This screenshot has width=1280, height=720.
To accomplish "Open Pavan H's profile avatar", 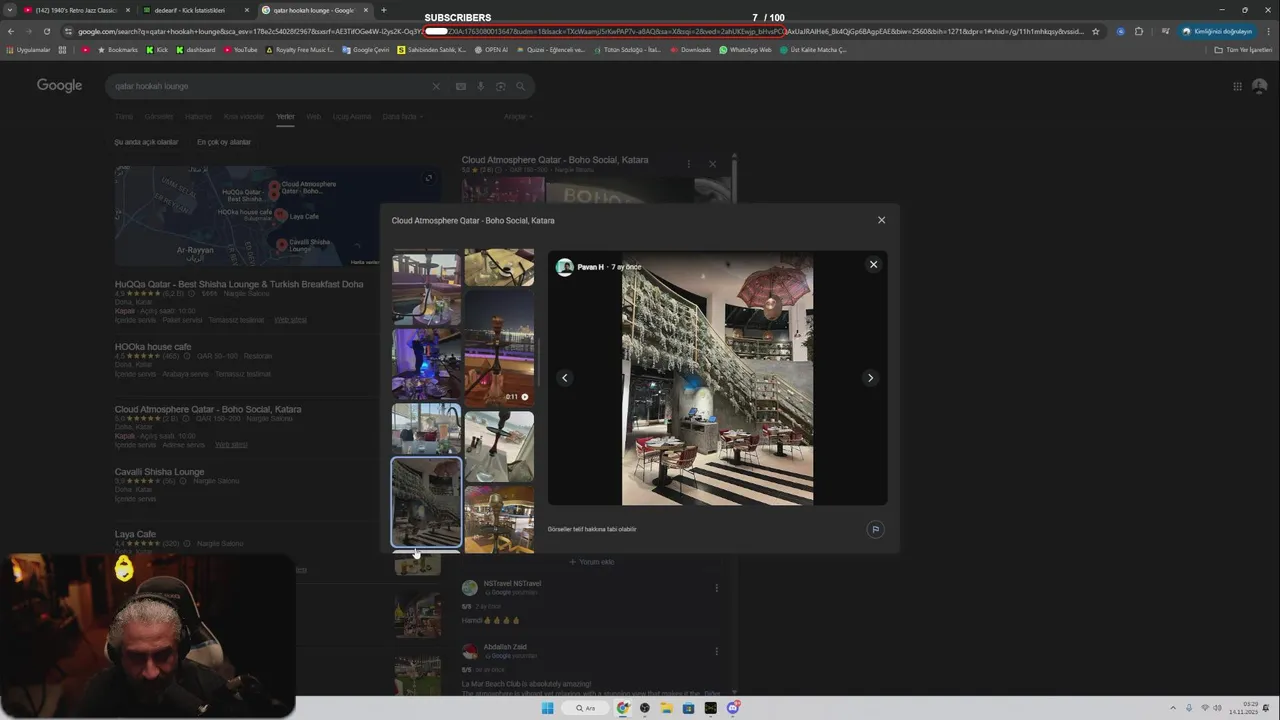I will [x=565, y=267].
